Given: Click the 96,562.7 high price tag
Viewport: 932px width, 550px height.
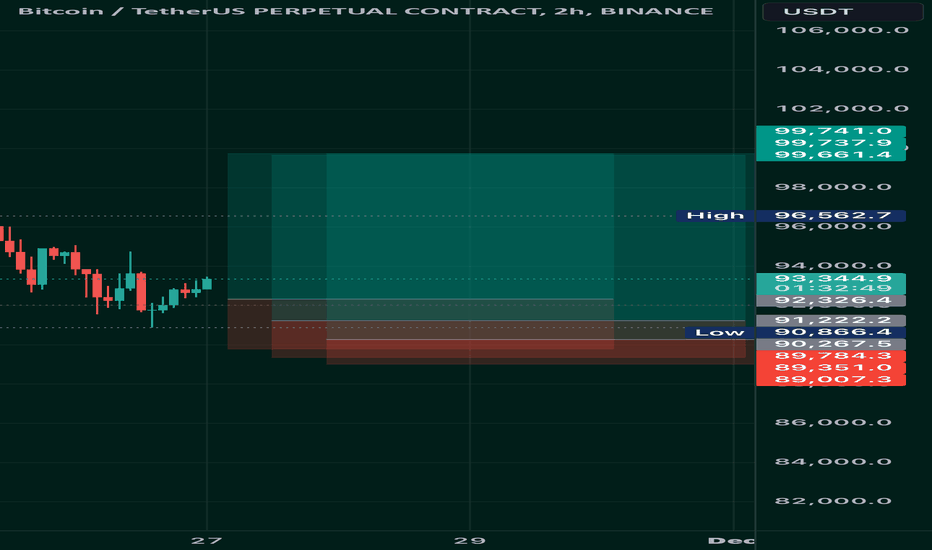Looking at the screenshot, I should click(x=831, y=215).
